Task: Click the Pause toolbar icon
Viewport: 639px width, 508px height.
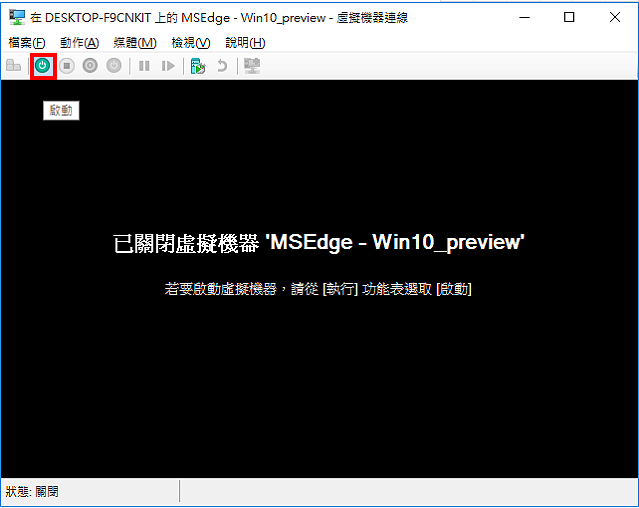Action: pos(144,66)
